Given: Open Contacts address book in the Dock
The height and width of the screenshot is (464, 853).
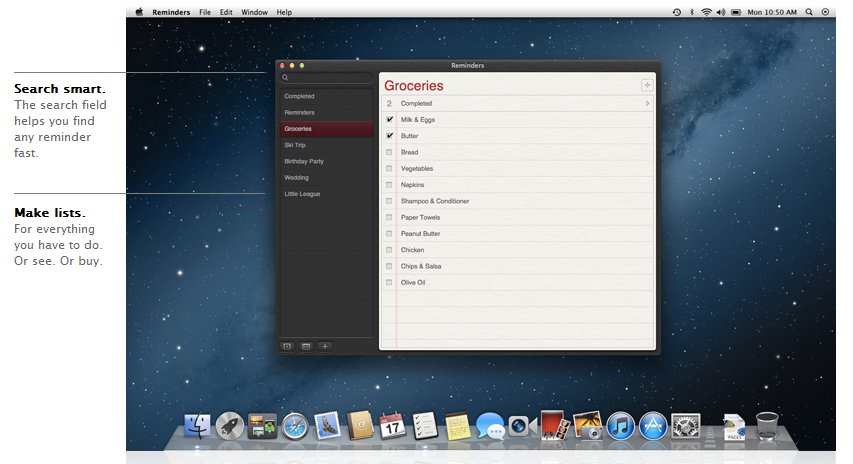Looking at the screenshot, I should click(360, 426).
